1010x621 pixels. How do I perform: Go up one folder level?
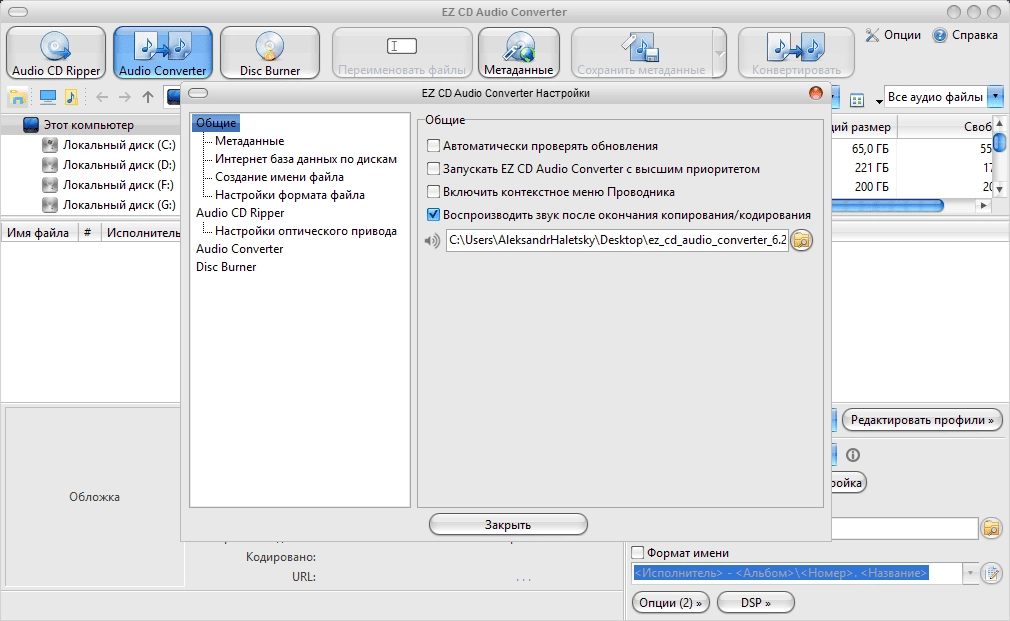pos(148,97)
